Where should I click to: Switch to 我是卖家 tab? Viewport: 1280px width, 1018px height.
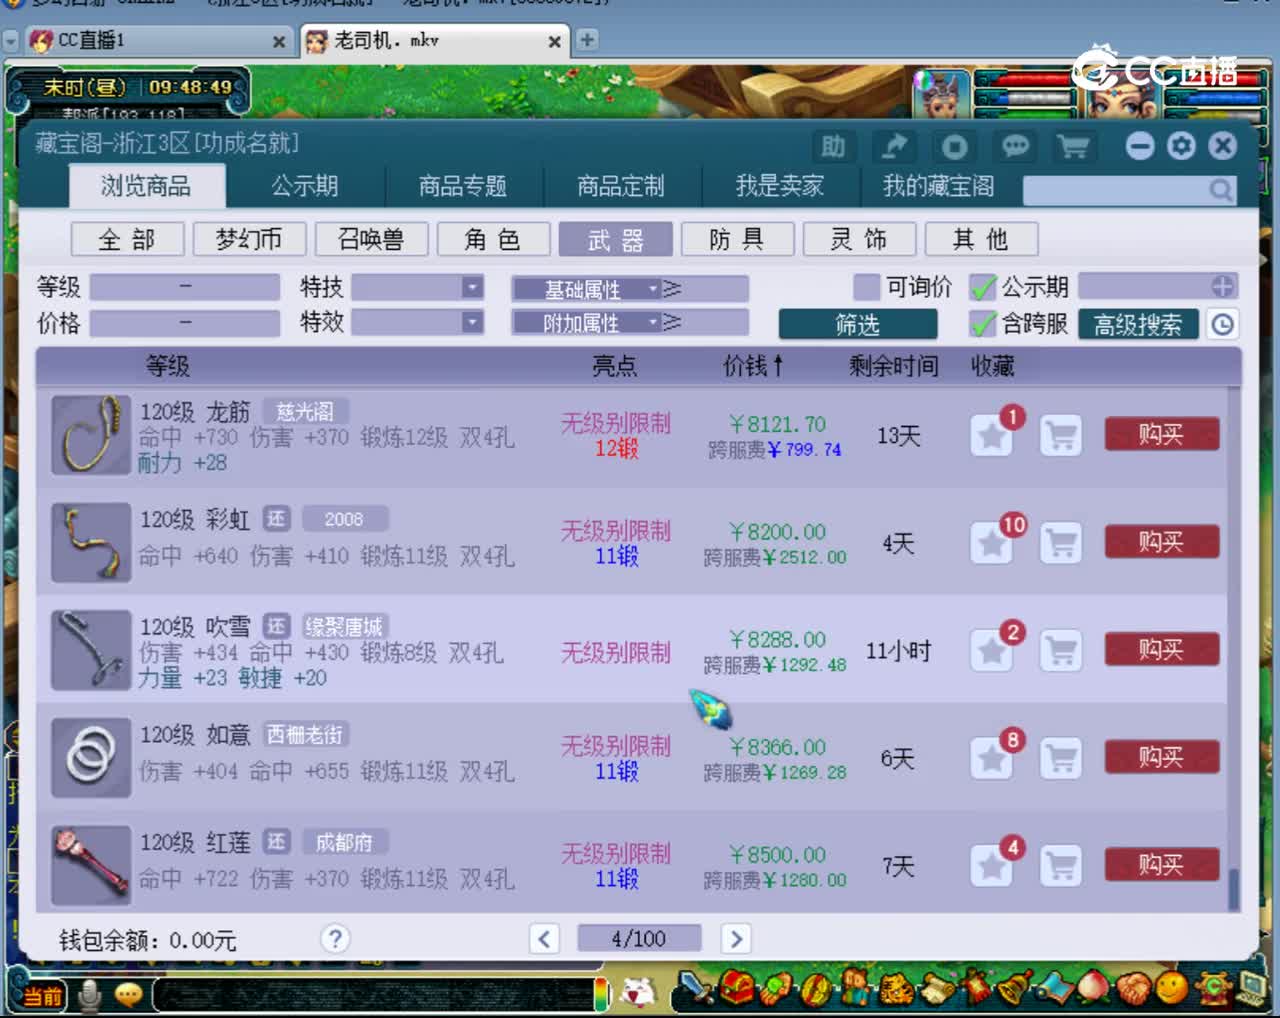780,186
